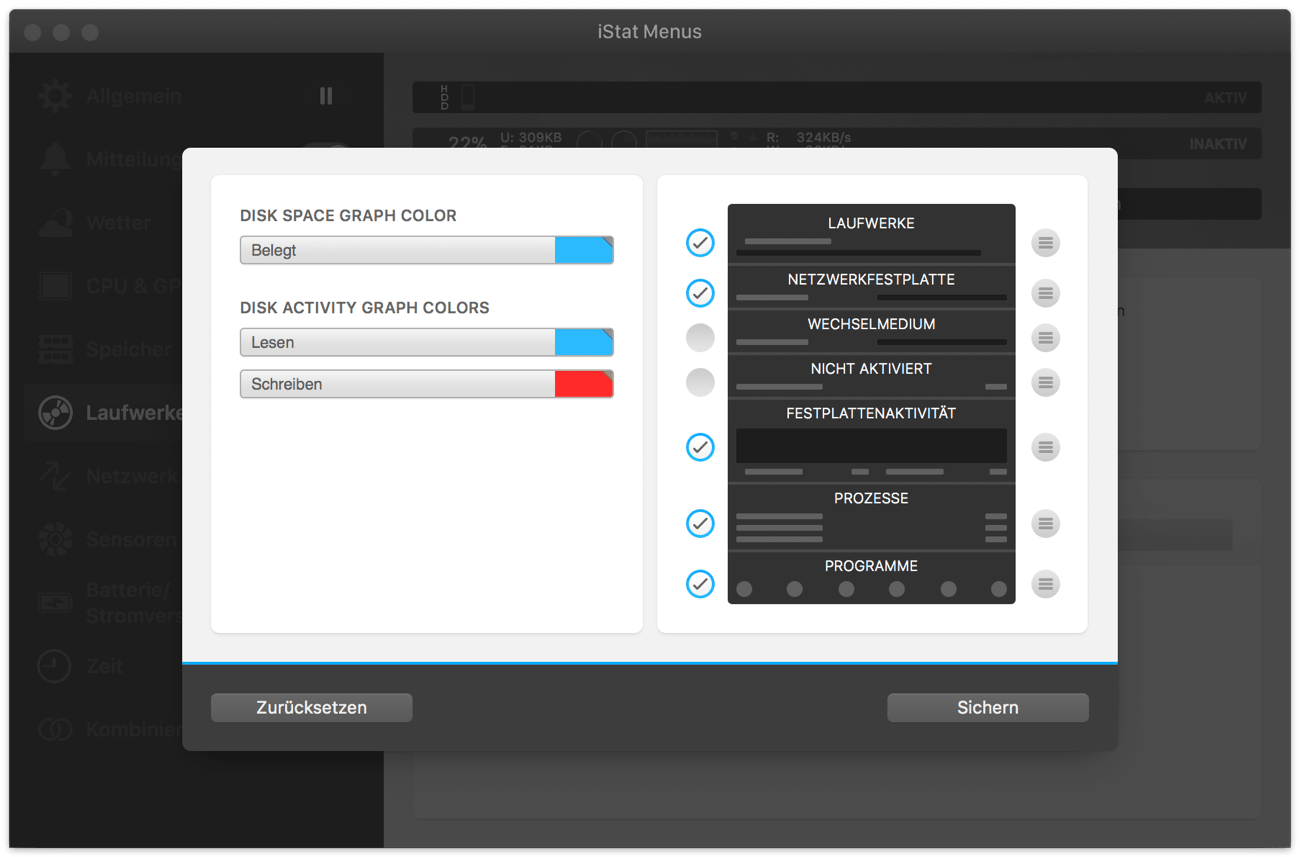The image size is (1300, 857).
Task: Select the Laufwerke preview section
Action: (x=871, y=234)
